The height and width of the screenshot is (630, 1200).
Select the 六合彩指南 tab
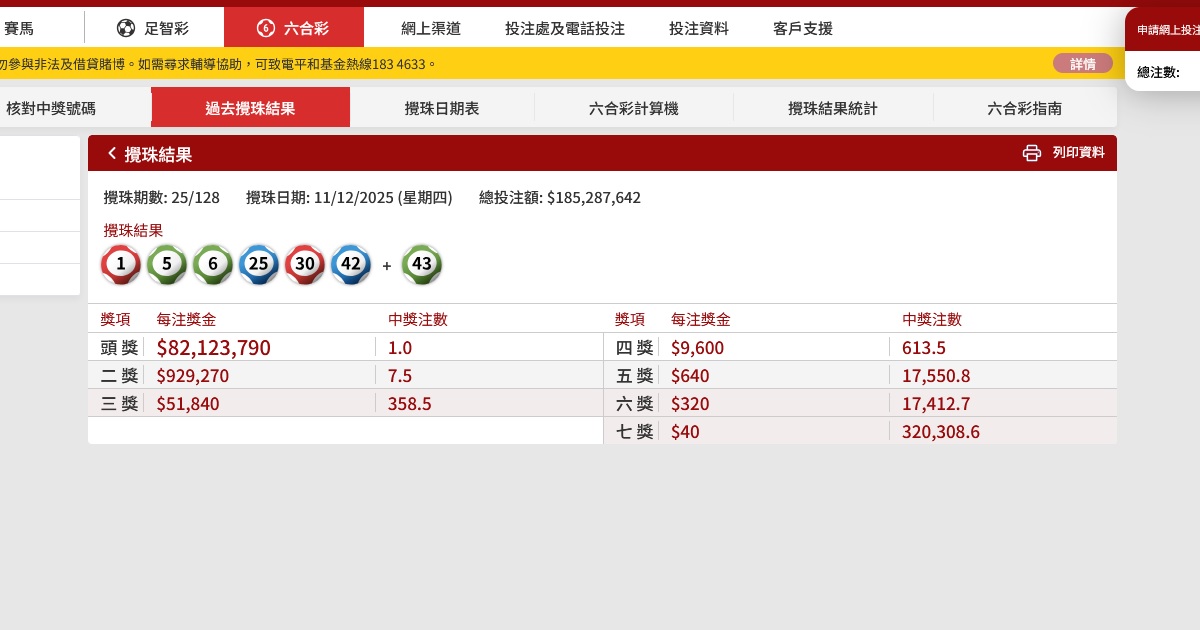tap(1025, 108)
